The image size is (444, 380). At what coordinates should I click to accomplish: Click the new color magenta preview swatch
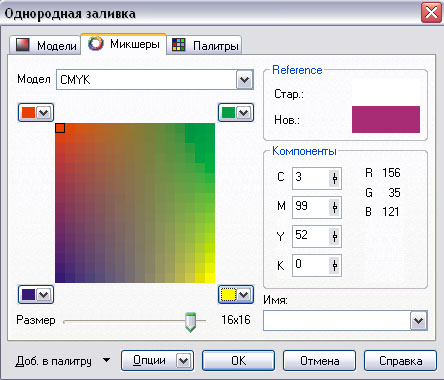pyautogui.click(x=386, y=119)
